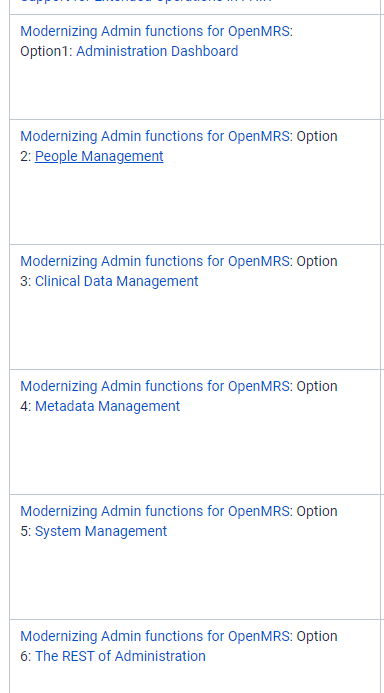Open the Metadata Management link
Screen dimensions: 384x693
pyautogui.click(x=107, y=406)
